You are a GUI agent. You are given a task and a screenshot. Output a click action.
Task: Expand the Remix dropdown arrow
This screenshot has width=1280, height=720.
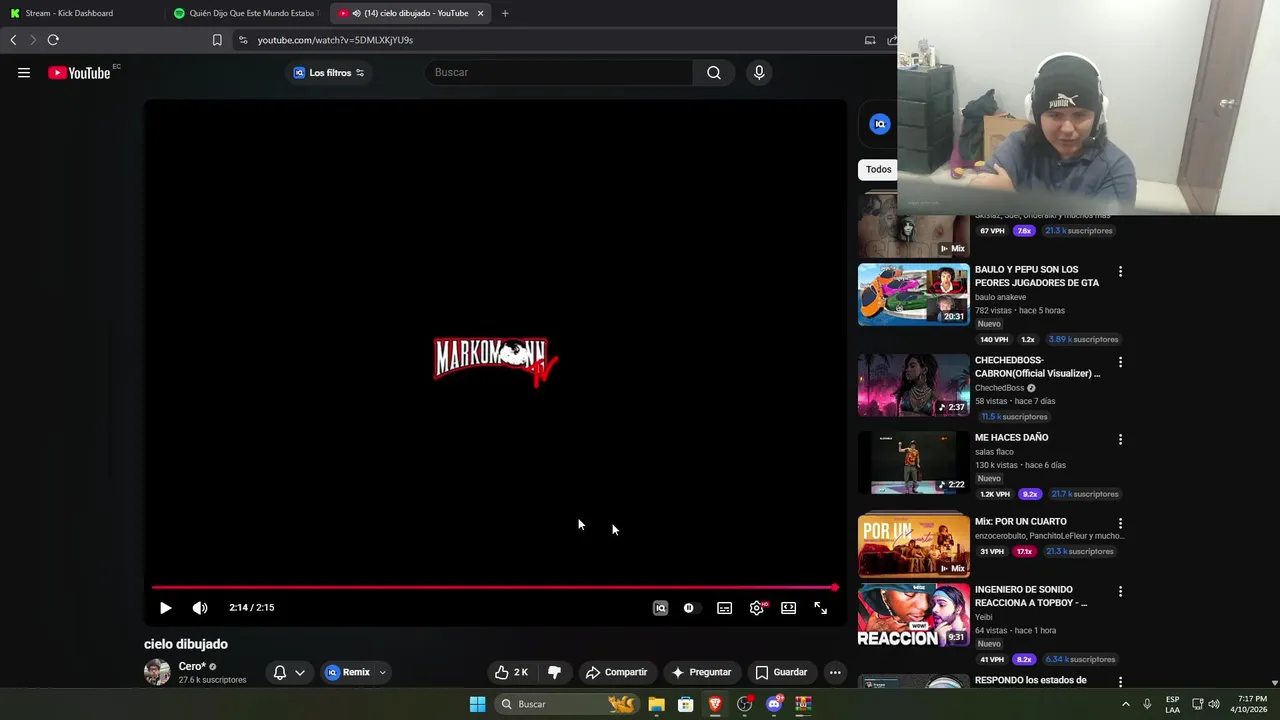(x=382, y=672)
